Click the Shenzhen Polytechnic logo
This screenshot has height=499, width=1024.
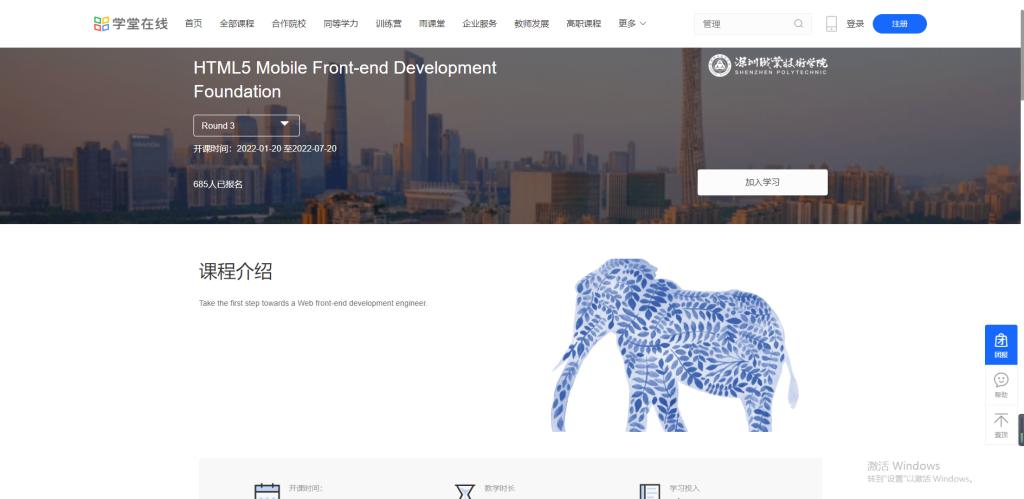coord(767,65)
